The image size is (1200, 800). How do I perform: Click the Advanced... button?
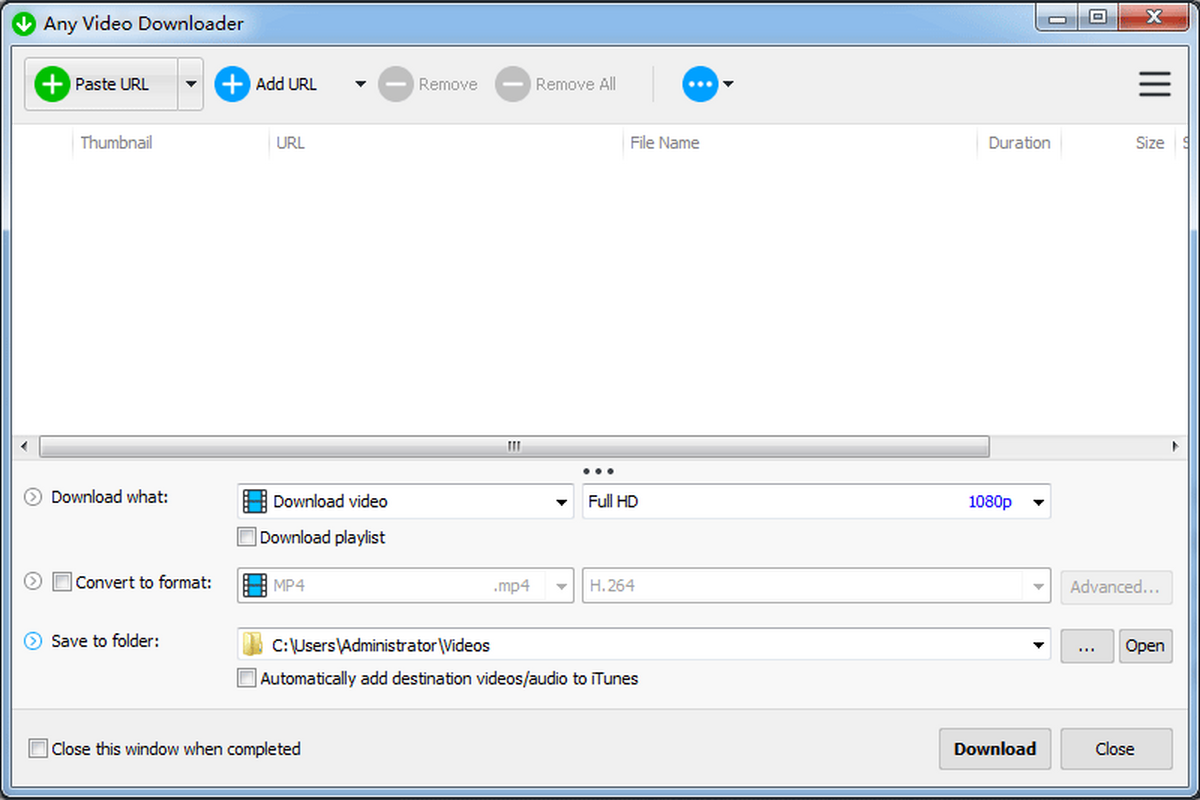tap(1117, 586)
